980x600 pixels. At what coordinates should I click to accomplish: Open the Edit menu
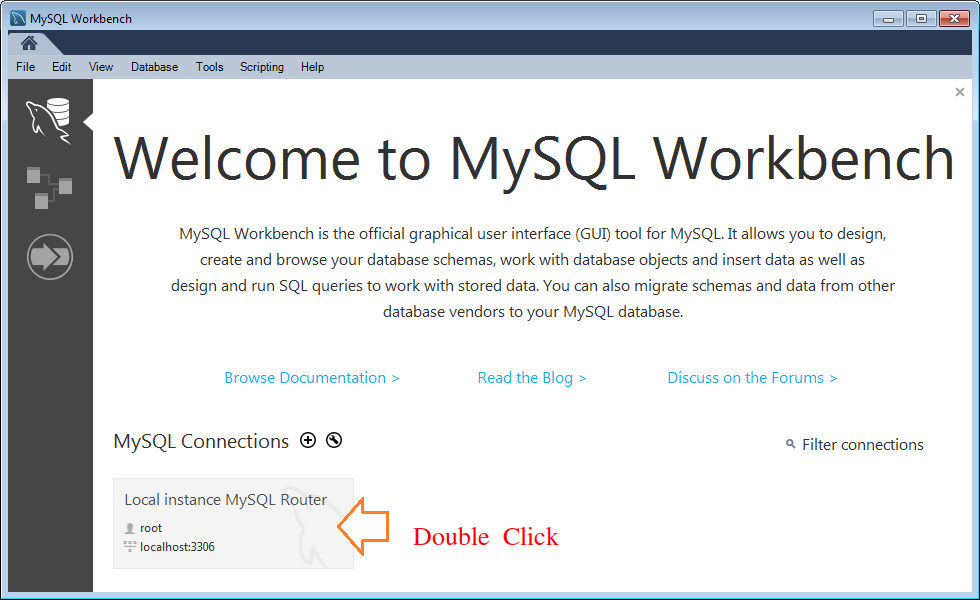click(x=61, y=67)
